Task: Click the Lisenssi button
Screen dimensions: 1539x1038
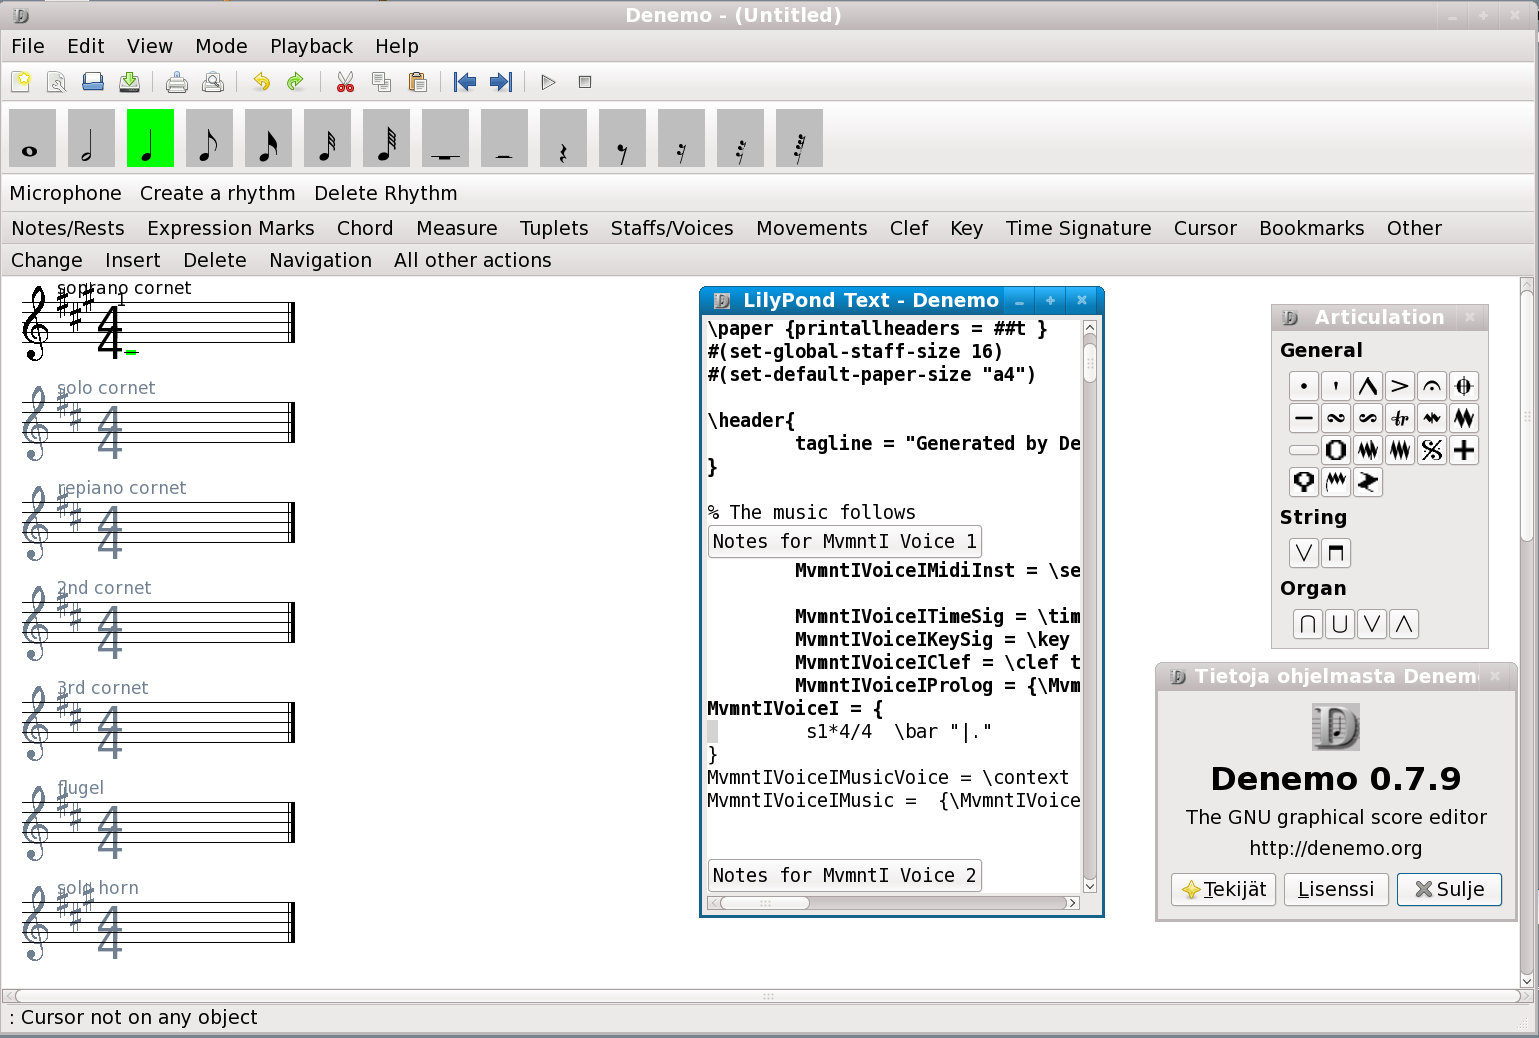Action: tap(1336, 889)
